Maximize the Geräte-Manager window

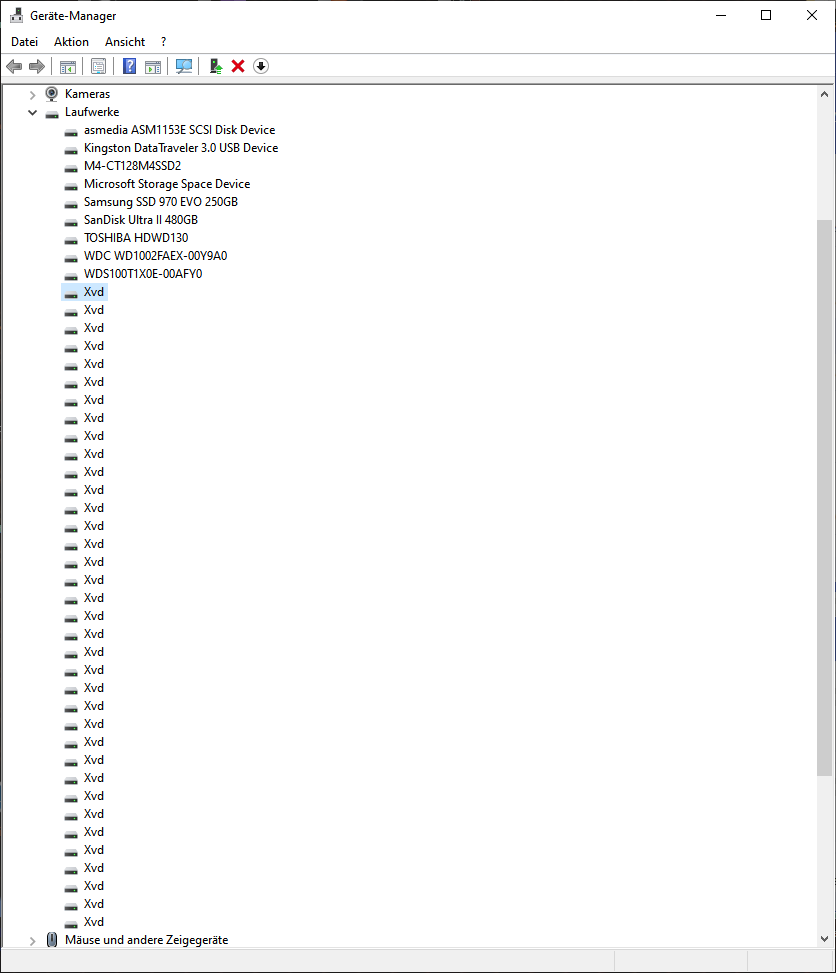(x=766, y=16)
